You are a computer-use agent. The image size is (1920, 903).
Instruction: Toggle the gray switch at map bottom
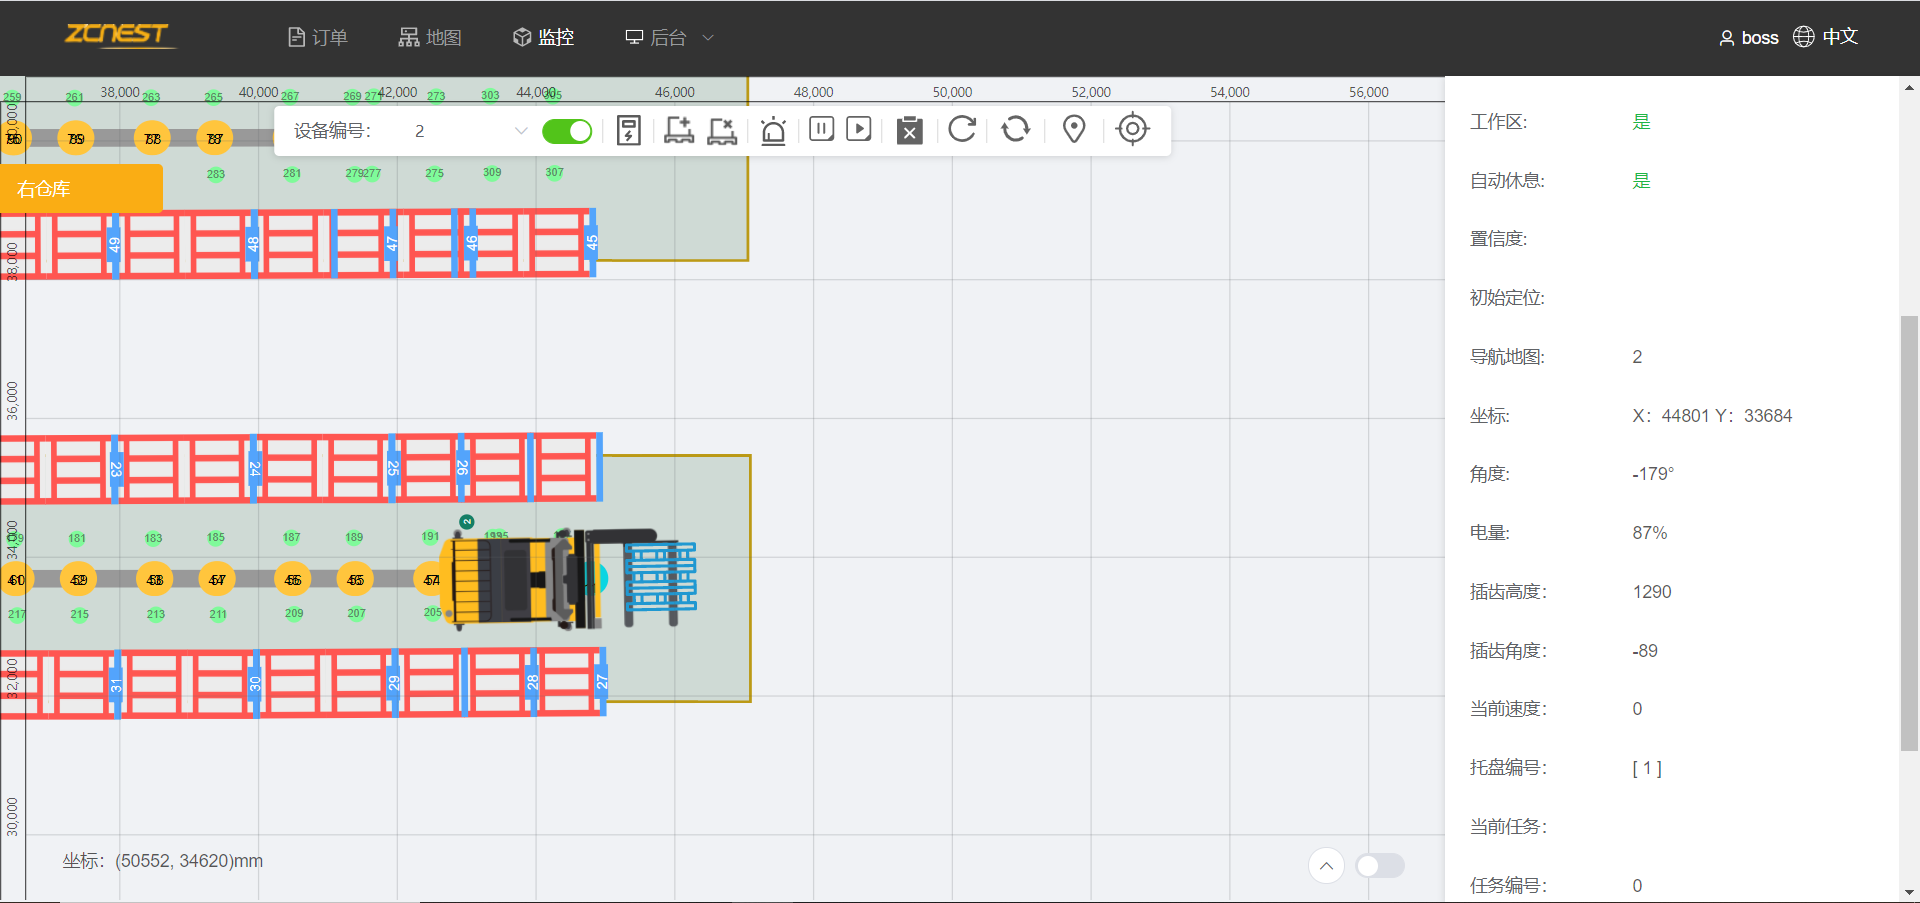tap(1380, 865)
